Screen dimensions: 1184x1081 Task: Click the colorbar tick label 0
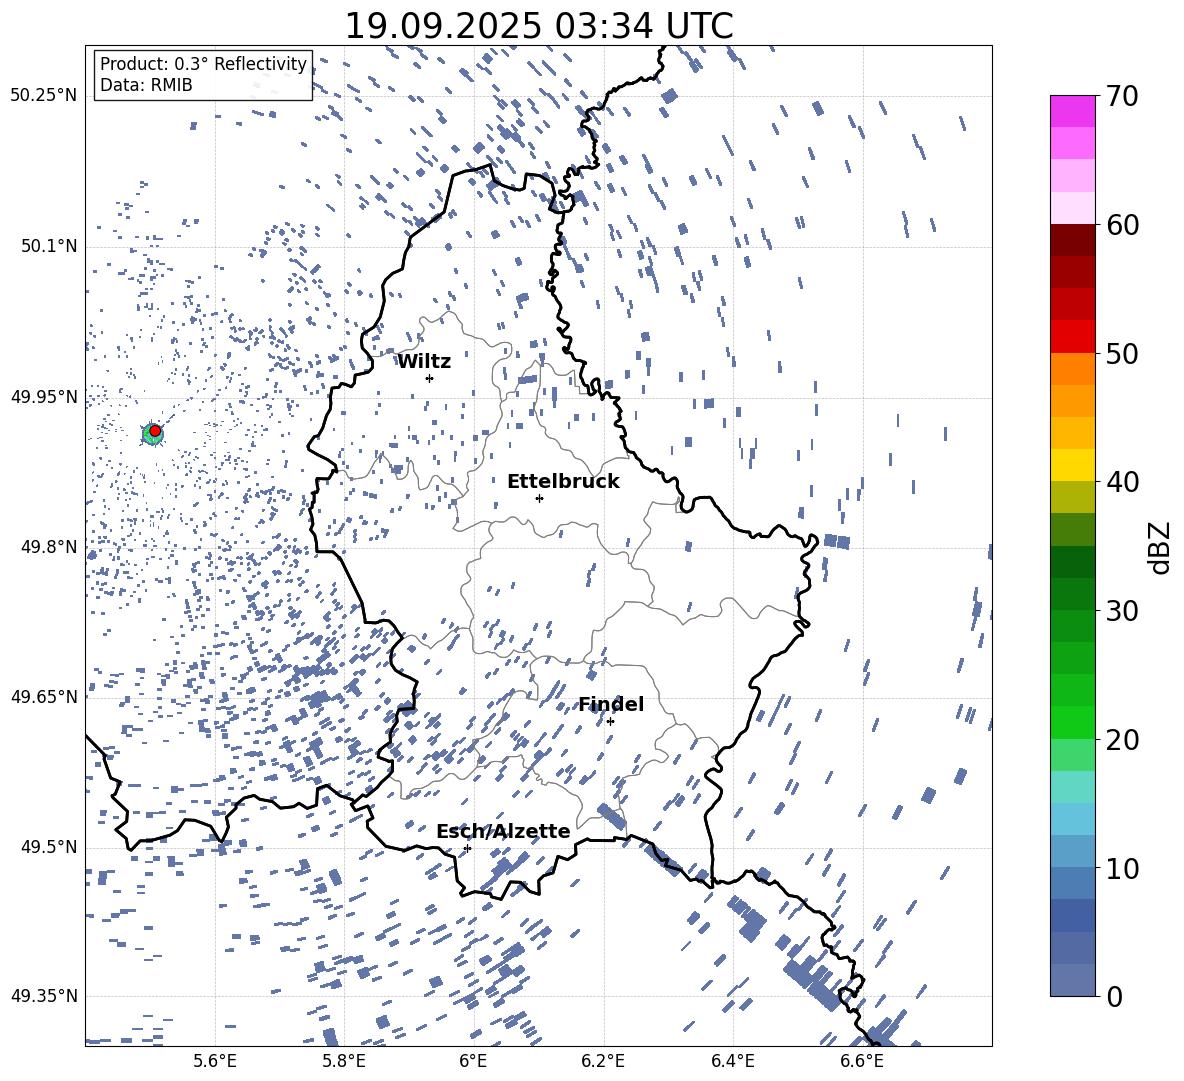(x=1114, y=997)
